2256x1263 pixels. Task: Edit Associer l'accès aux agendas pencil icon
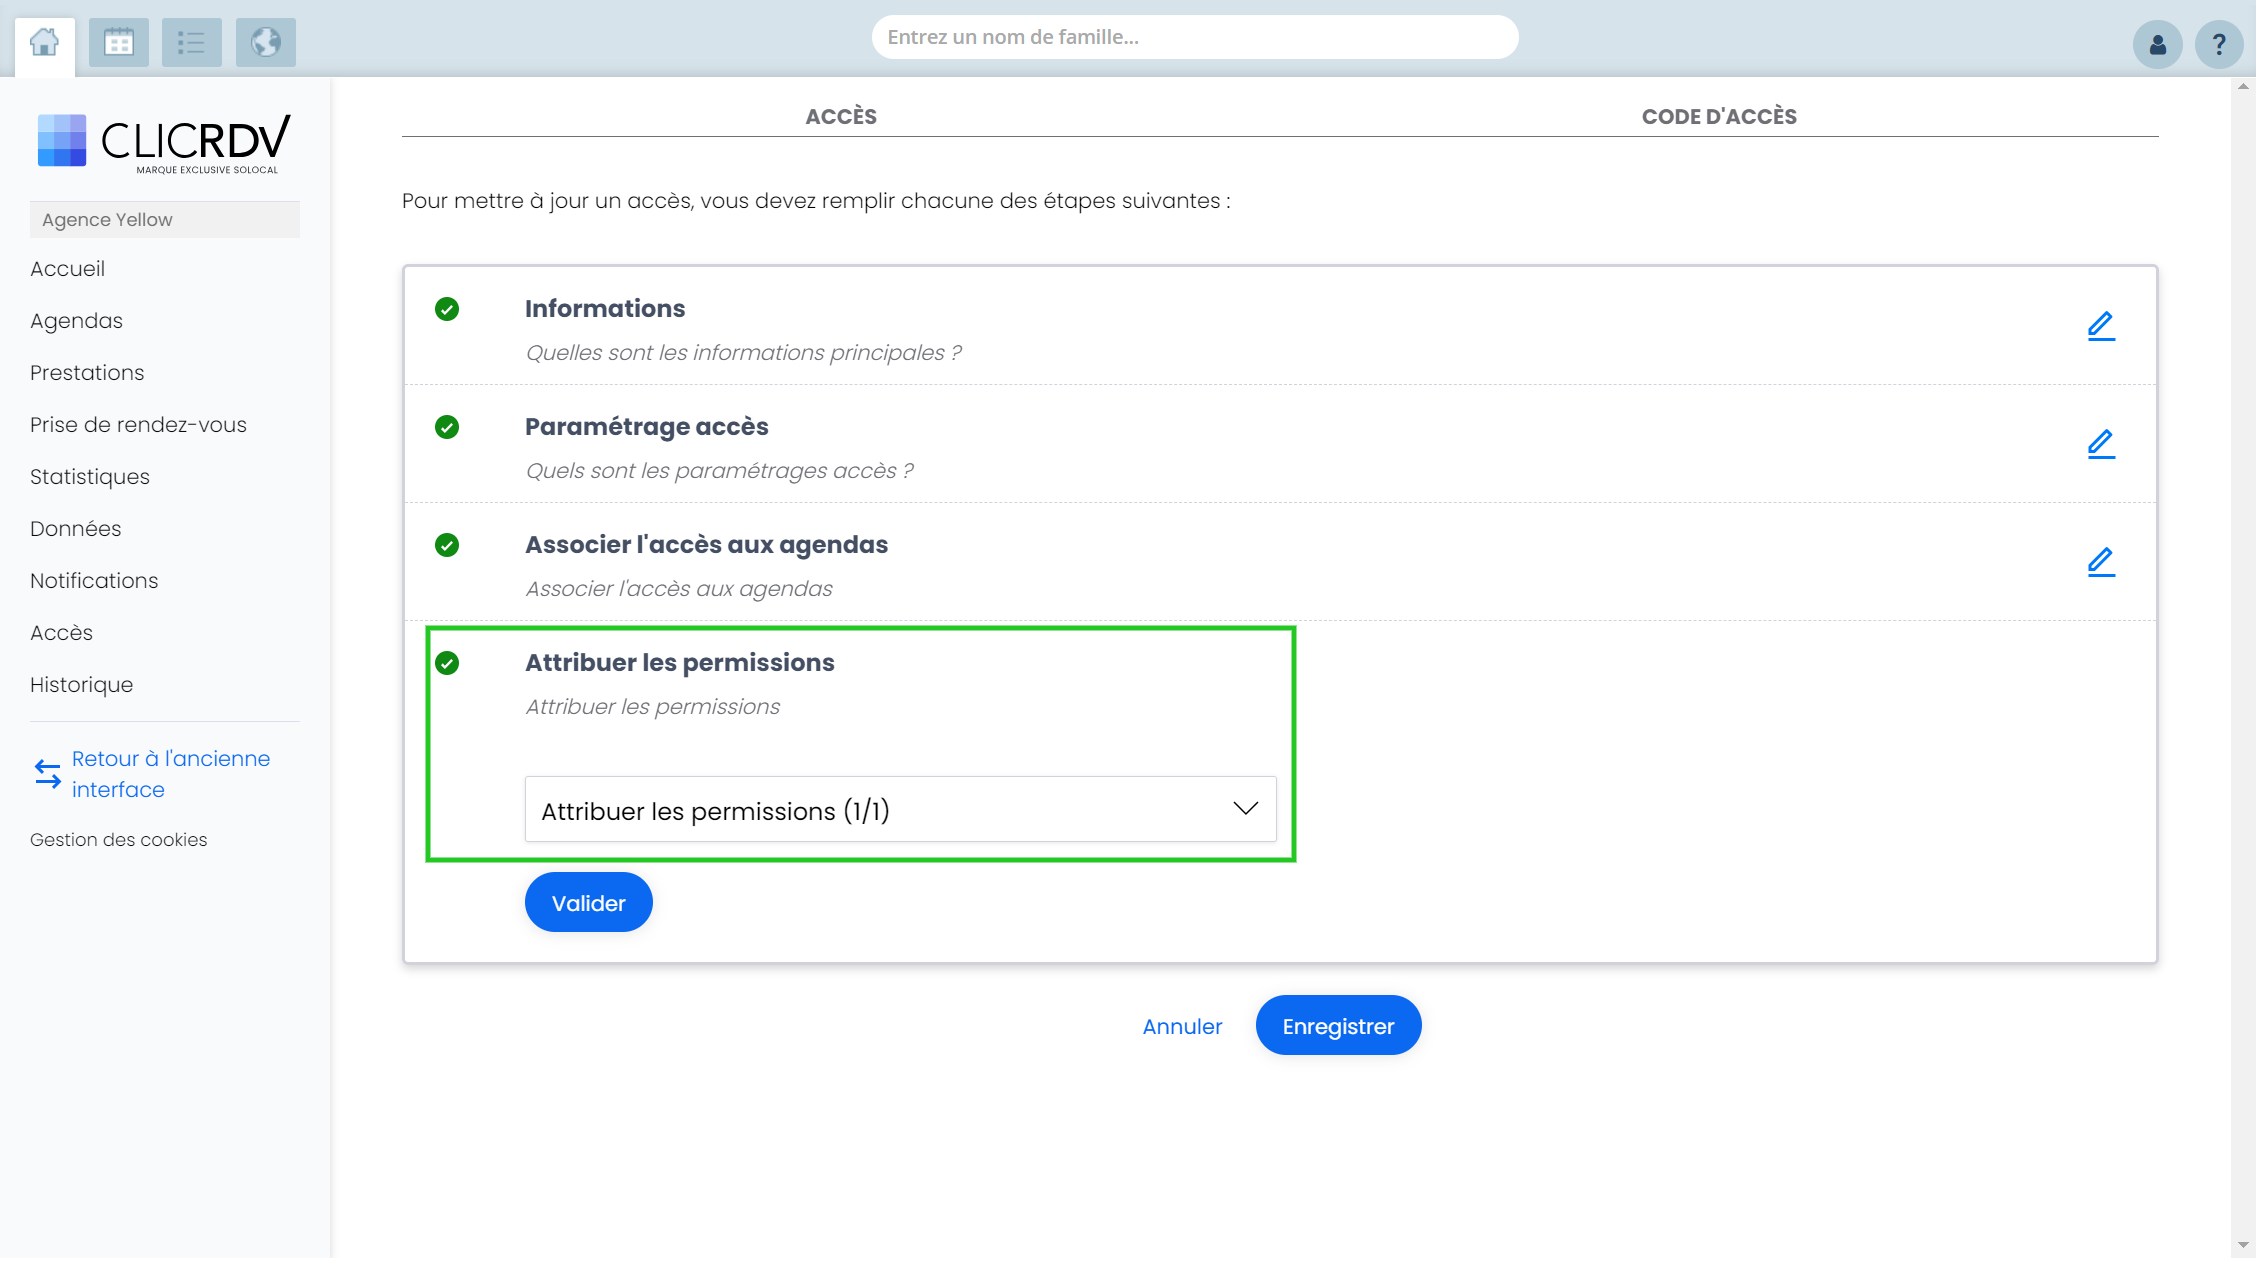tap(2101, 562)
